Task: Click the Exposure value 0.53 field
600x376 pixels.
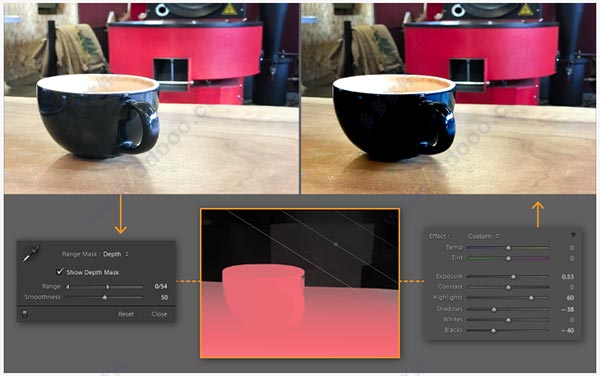Action: [567, 276]
